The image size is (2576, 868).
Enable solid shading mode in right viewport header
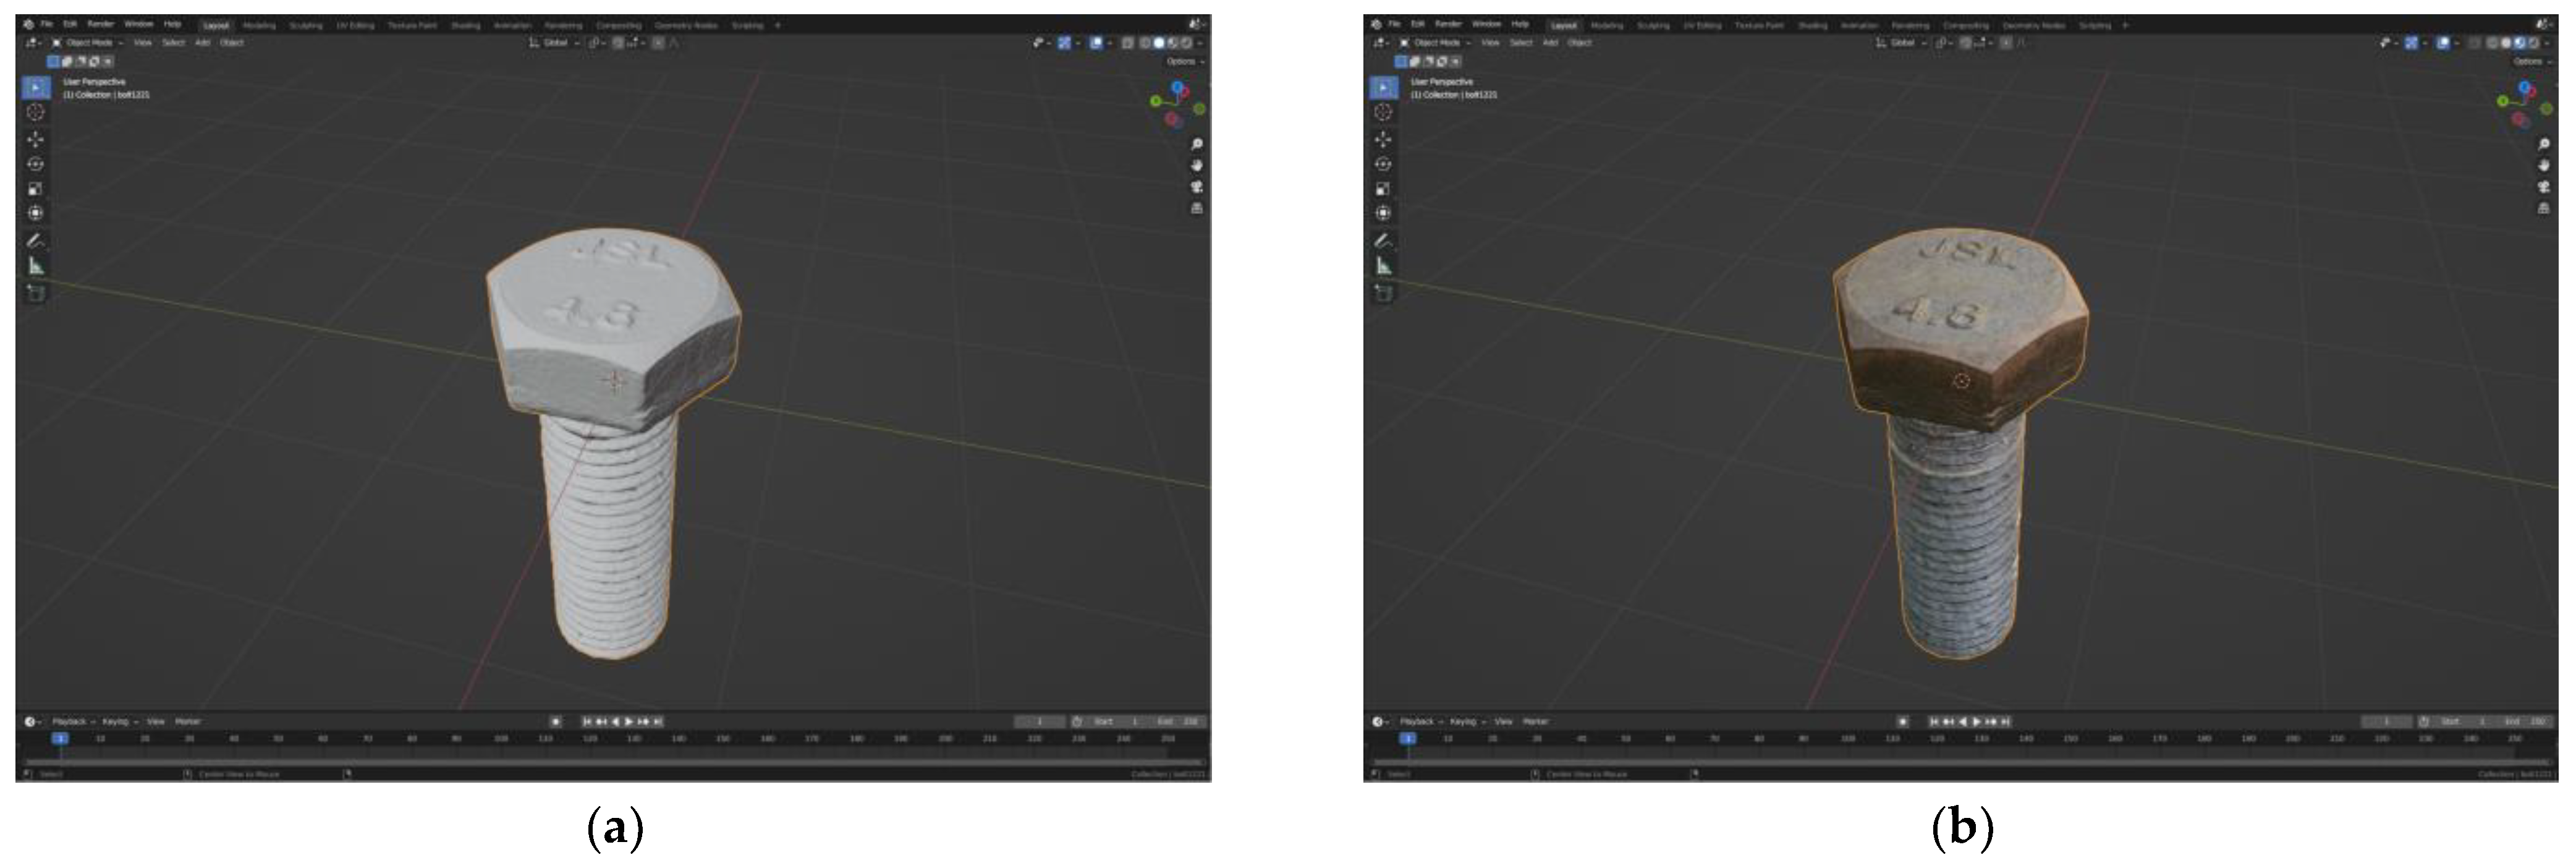(x=2507, y=43)
